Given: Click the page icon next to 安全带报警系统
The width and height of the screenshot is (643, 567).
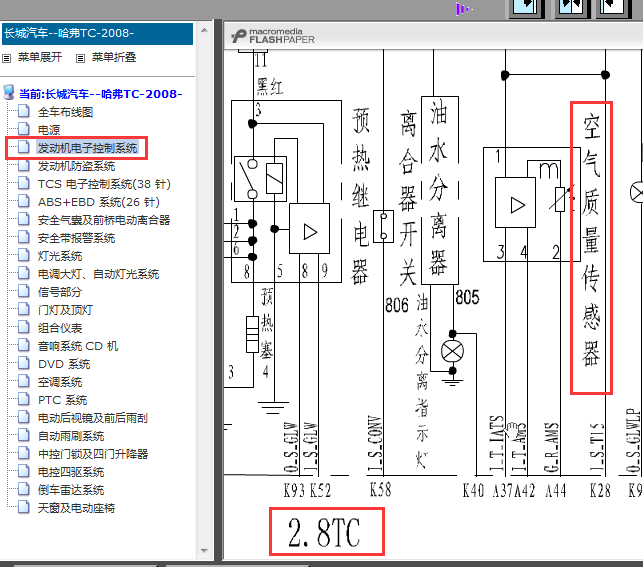Looking at the screenshot, I should pyautogui.click(x=24, y=238).
